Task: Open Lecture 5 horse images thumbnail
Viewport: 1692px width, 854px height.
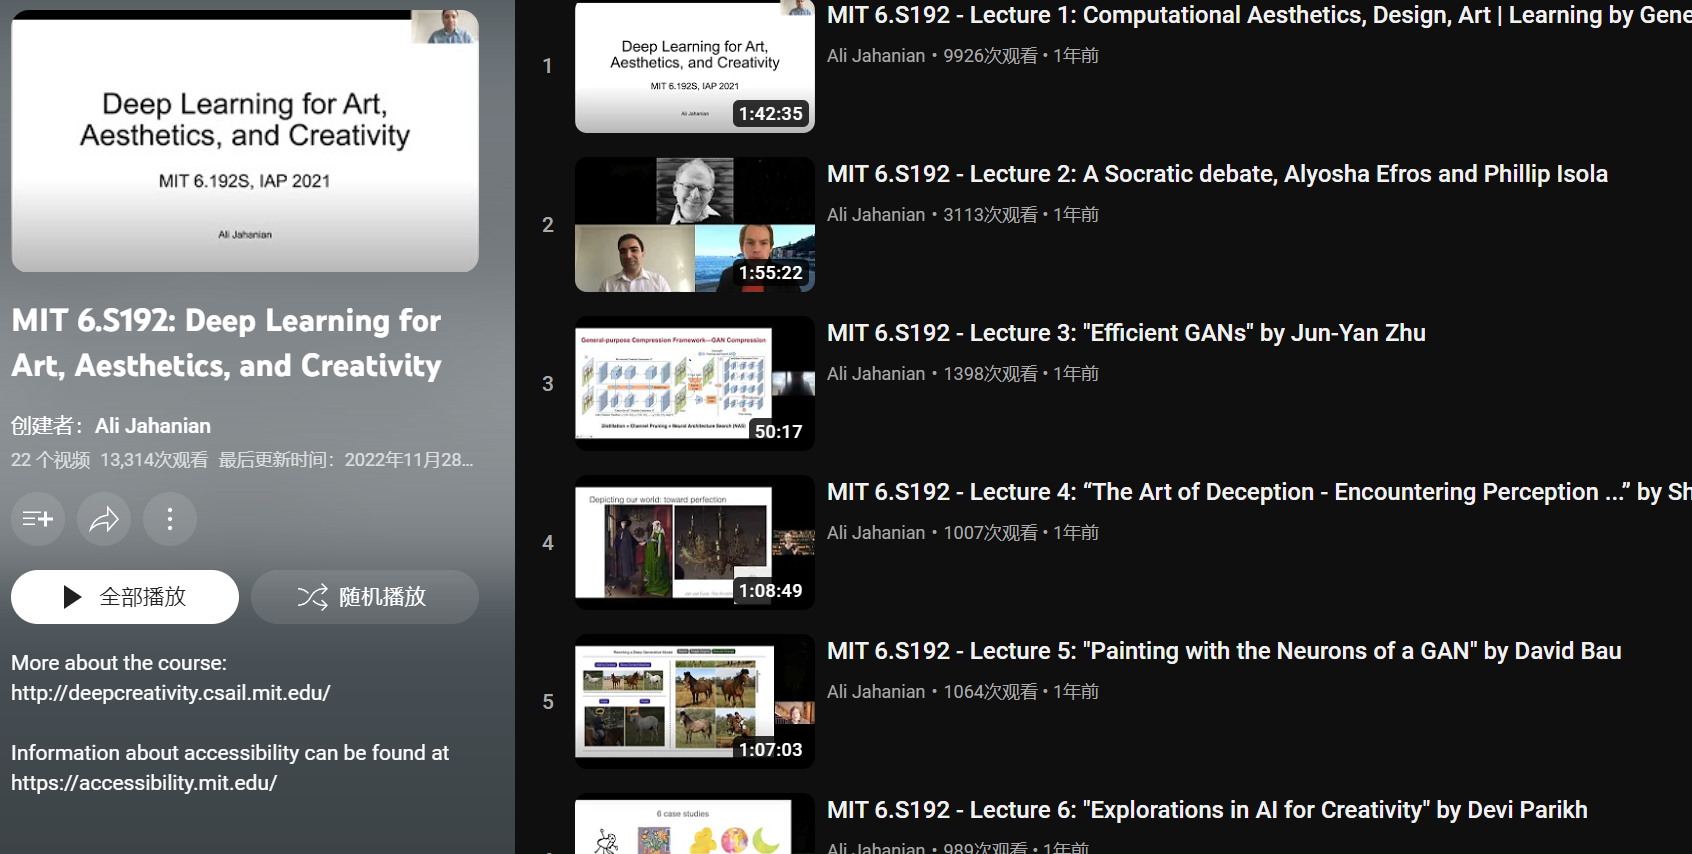Action: click(695, 701)
